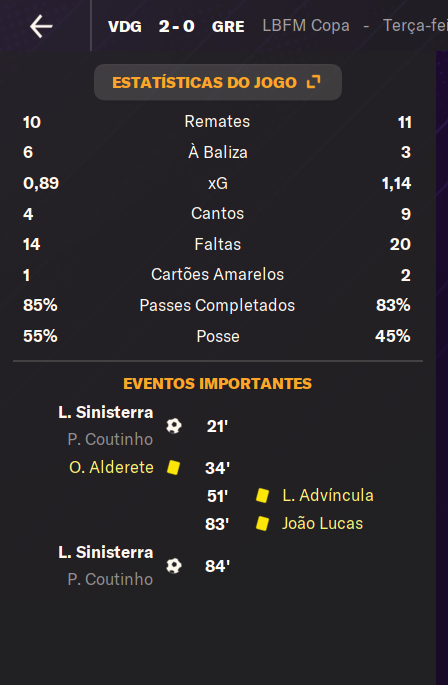Open O. Alderete's player name

click(x=111, y=467)
